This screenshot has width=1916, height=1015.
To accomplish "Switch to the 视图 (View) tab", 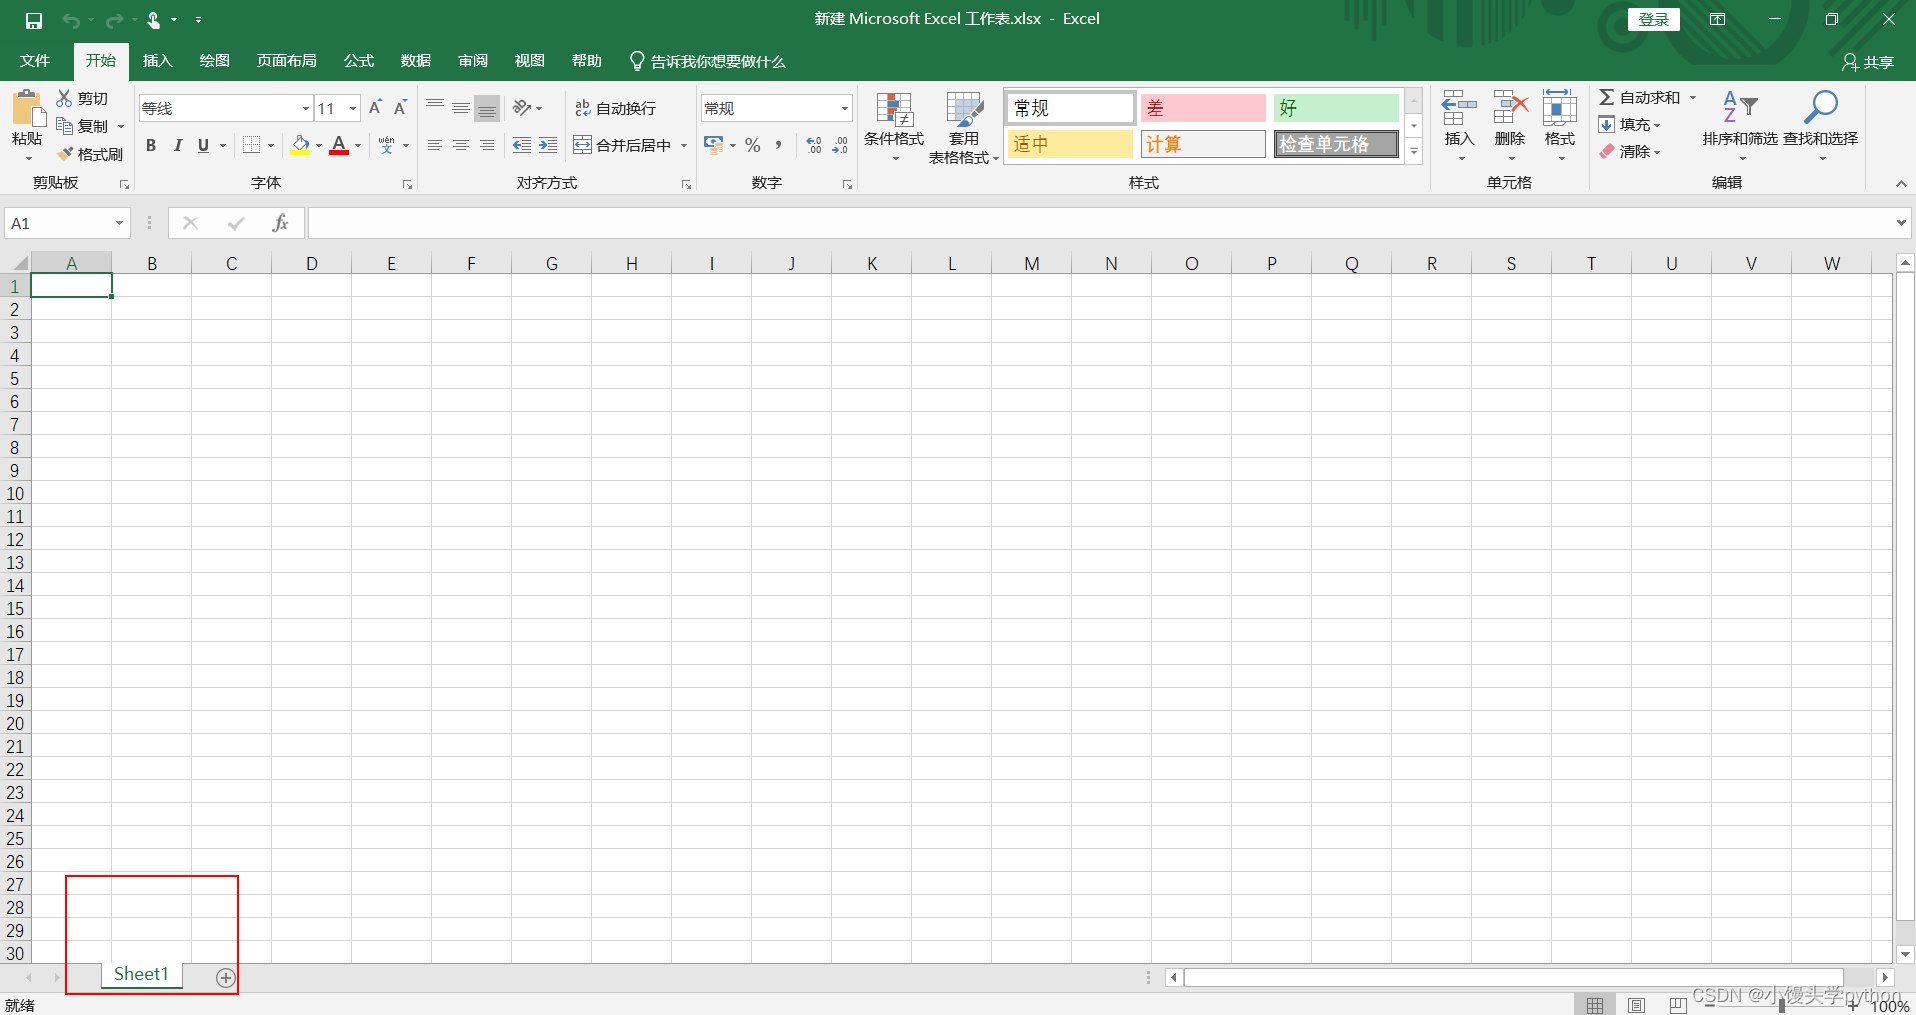I will pyautogui.click(x=530, y=61).
